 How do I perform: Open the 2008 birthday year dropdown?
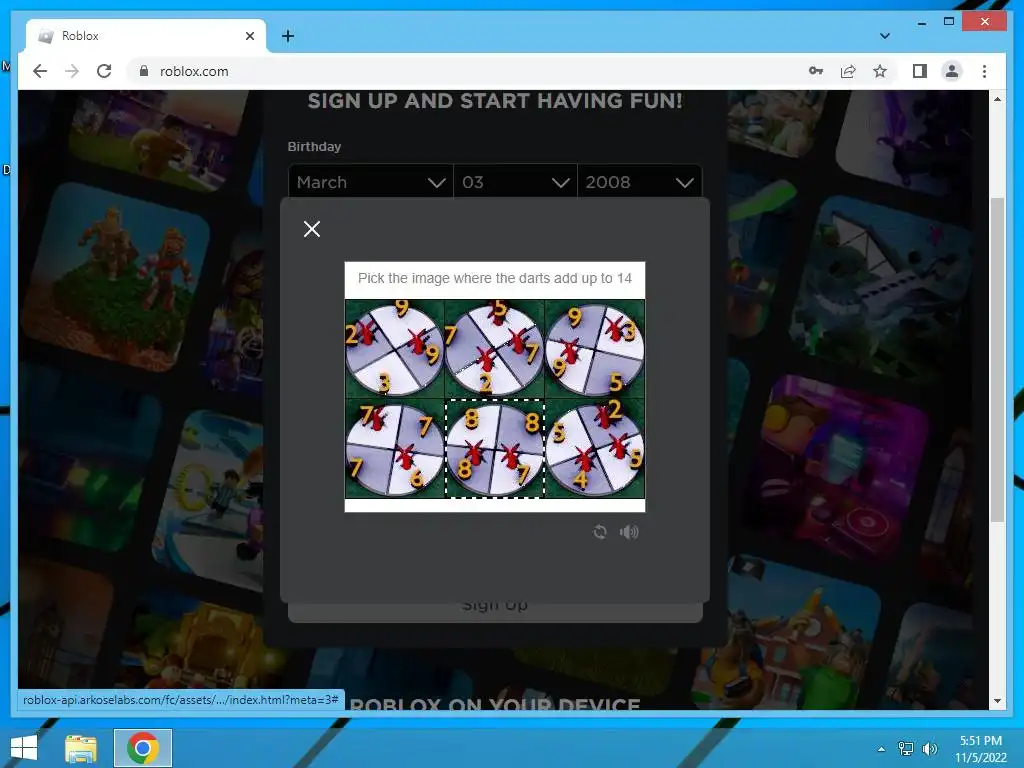[x=639, y=182]
